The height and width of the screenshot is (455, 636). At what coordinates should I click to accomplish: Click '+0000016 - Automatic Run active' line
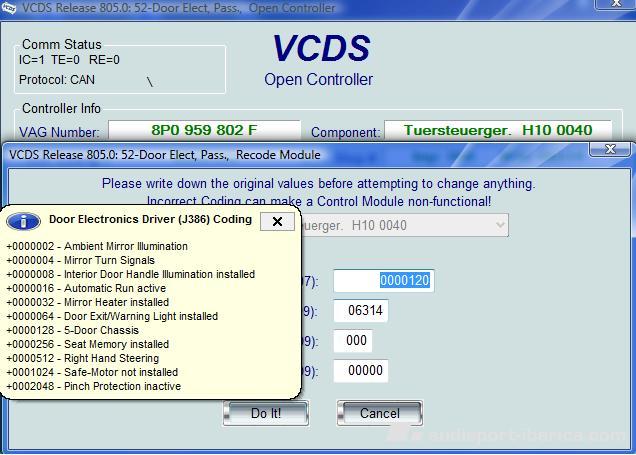click(86, 288)
